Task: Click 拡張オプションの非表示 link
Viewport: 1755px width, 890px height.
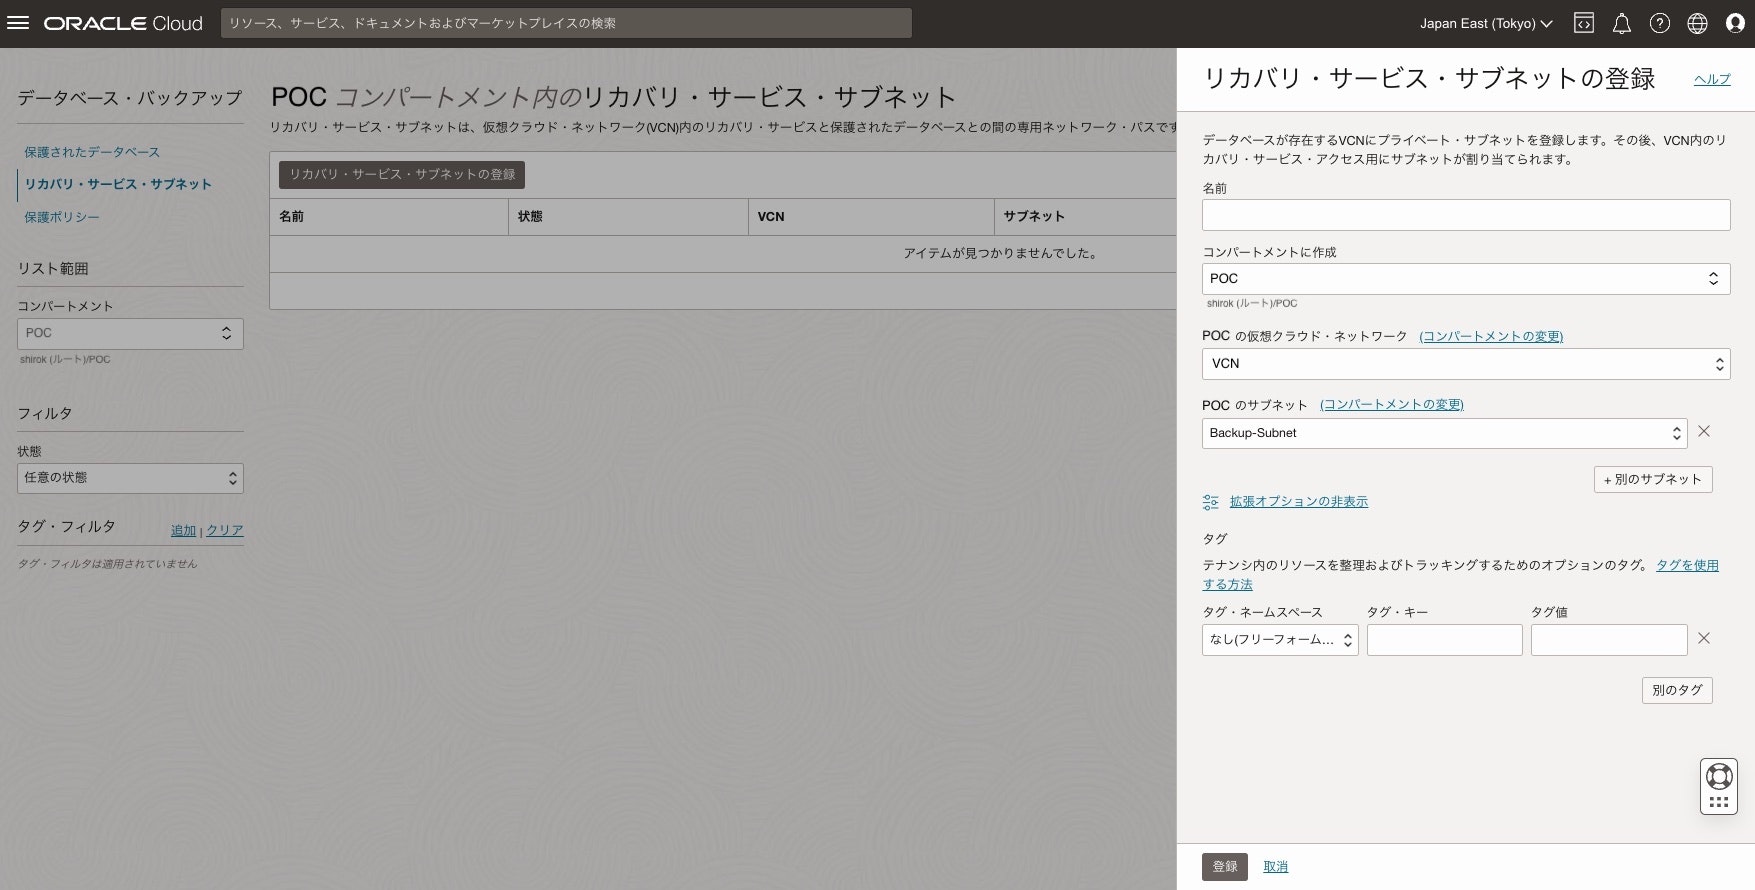Action: click(1299, 502)
